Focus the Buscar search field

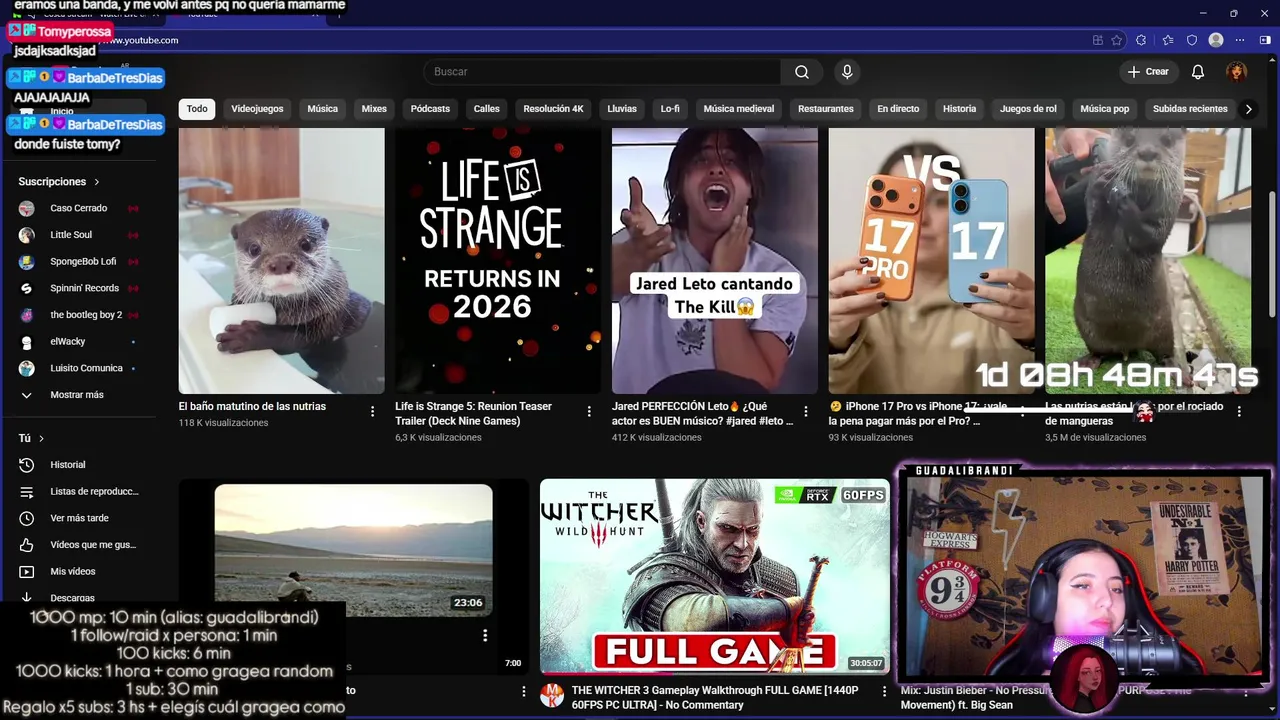pyautogui.click(x=602, y=72)
